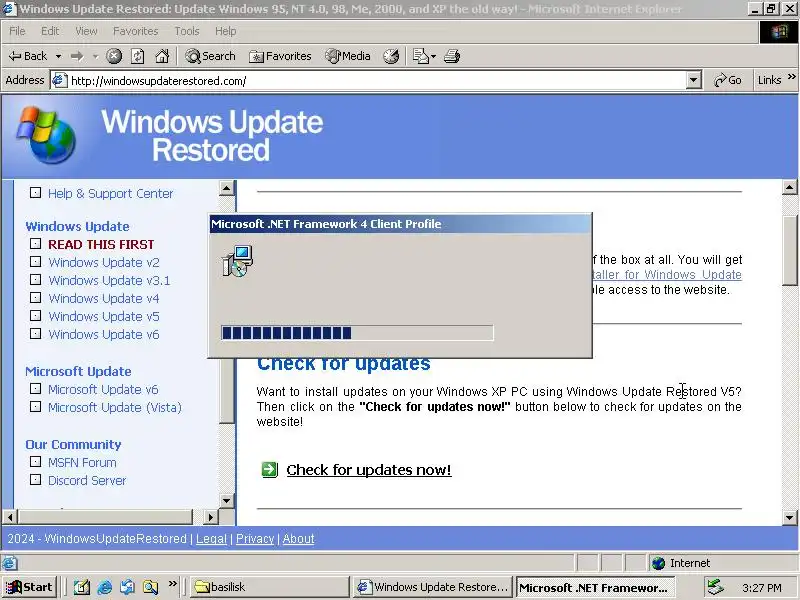Click the .NET installer setup icon
The height and width of the screenshot is (600, 800).
[x=237, y=261]
